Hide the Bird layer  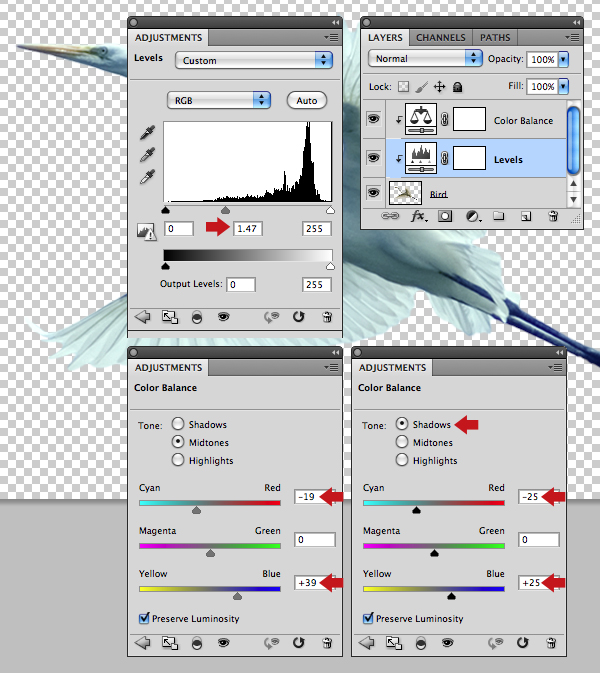(x=373, y=192)
